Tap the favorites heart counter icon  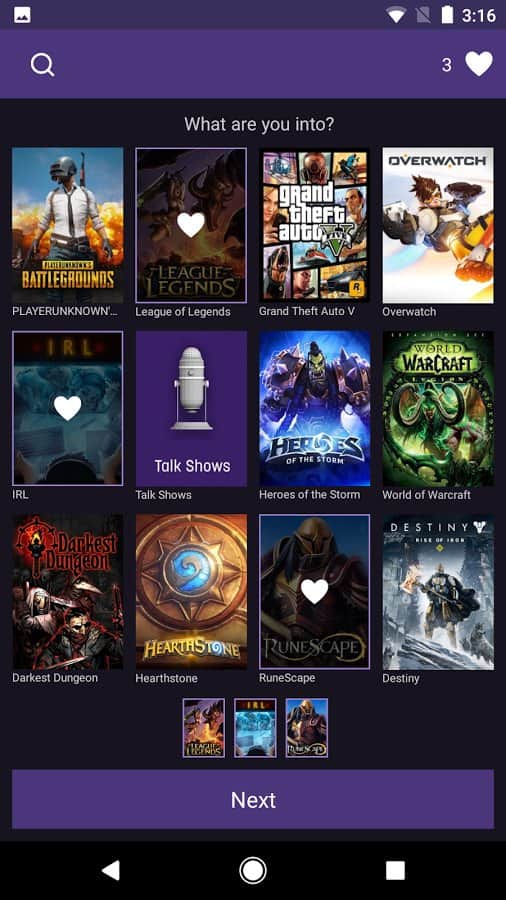(x=478, y=64)
